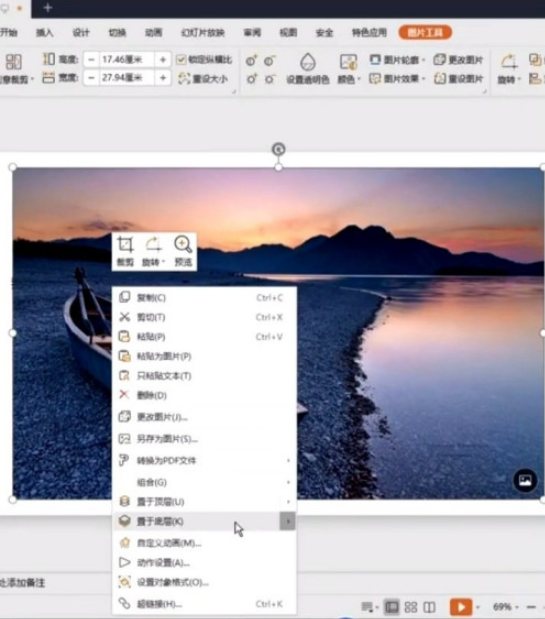Click the width input field
Screen dimensions: 545x619
126,78
